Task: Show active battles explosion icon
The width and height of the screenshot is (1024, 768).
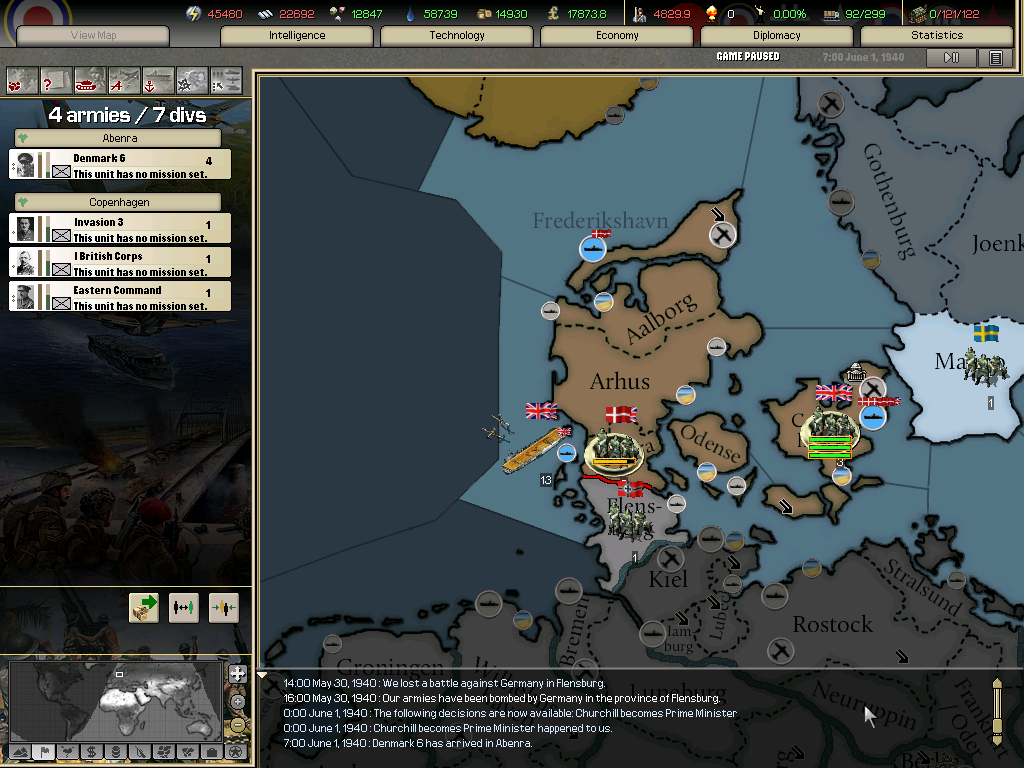Action: tap(192, 81)
